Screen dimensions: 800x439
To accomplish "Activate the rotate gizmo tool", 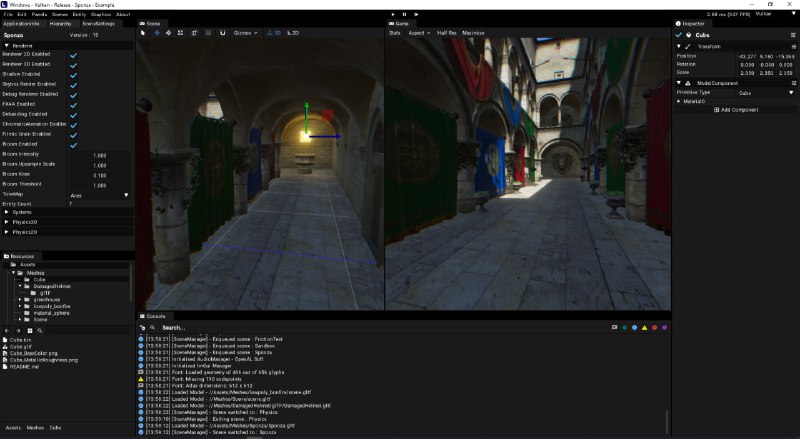I will tap(168, 33).
